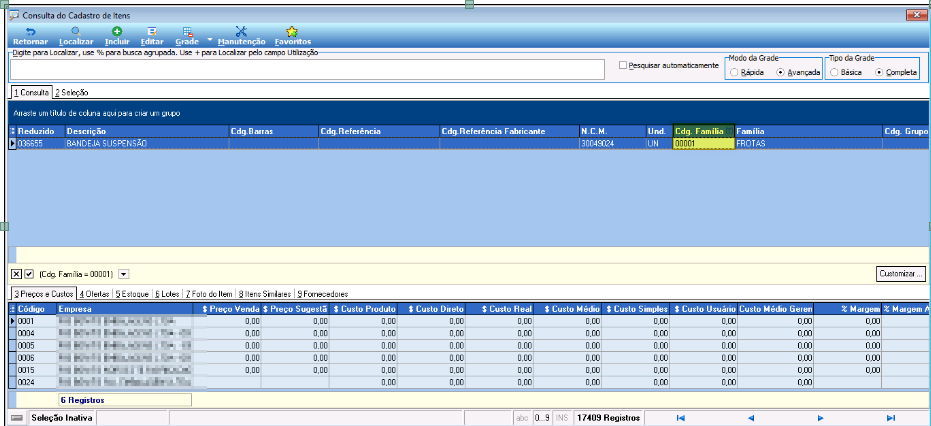Click the item search input field
The width and height of the screenshot is (931, 426).
pyautogui.click(x=307, y=69)
